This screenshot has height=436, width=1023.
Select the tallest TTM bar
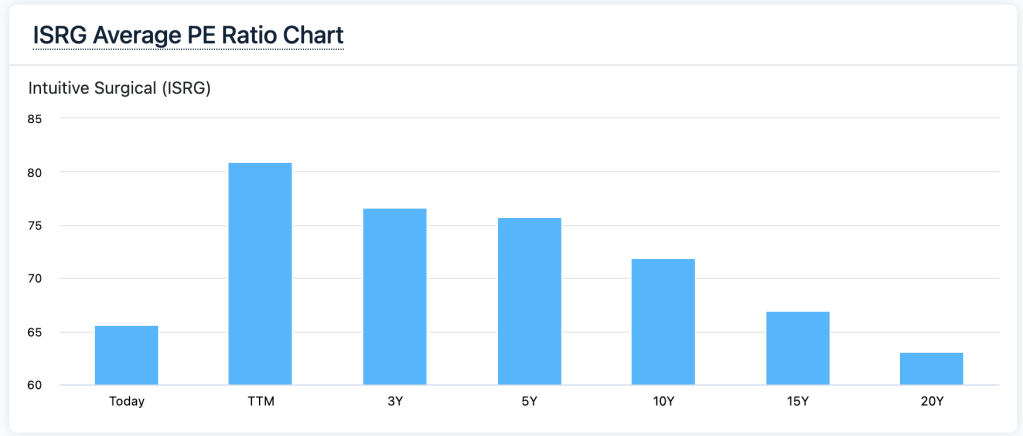coord(260,274)
